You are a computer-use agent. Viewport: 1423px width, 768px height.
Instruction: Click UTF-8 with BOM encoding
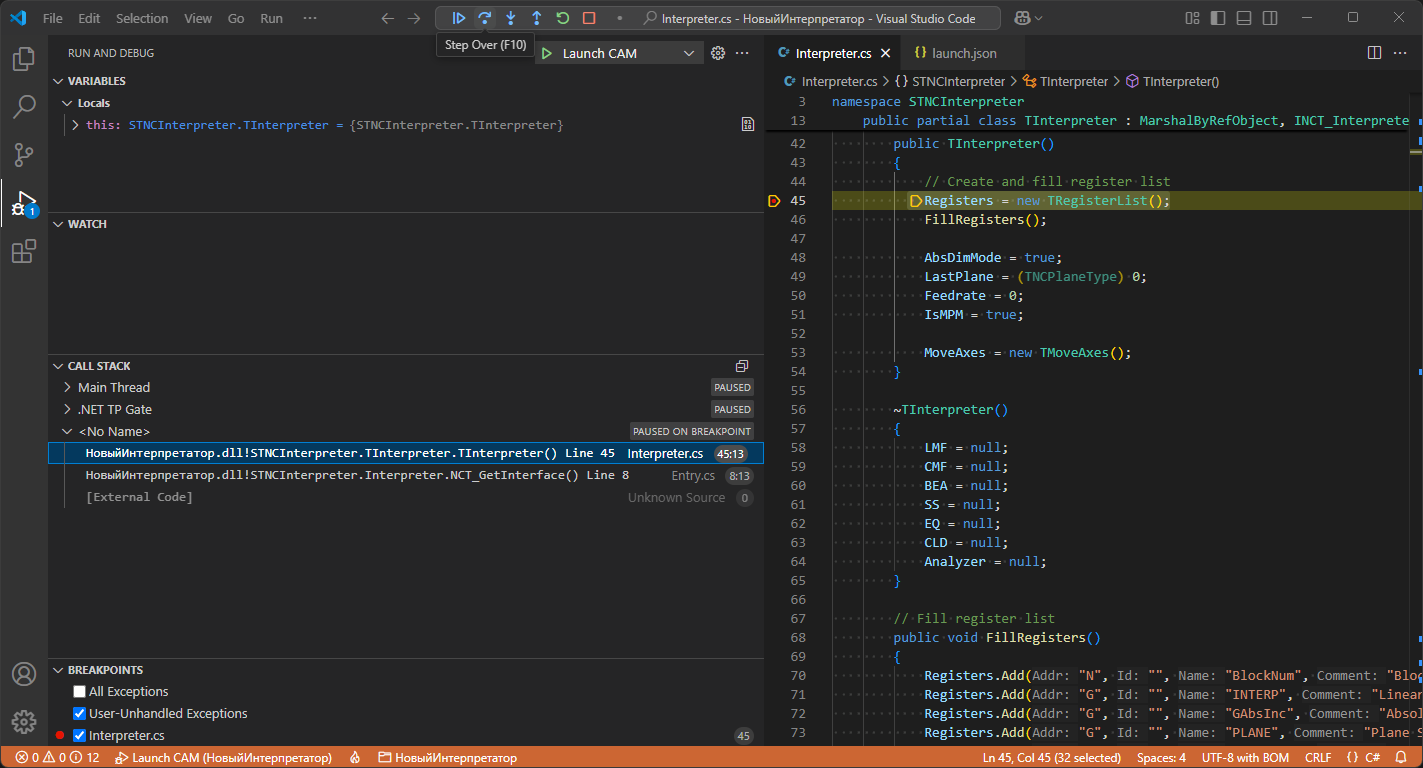pyautogui.click(x=1246, y=758)
